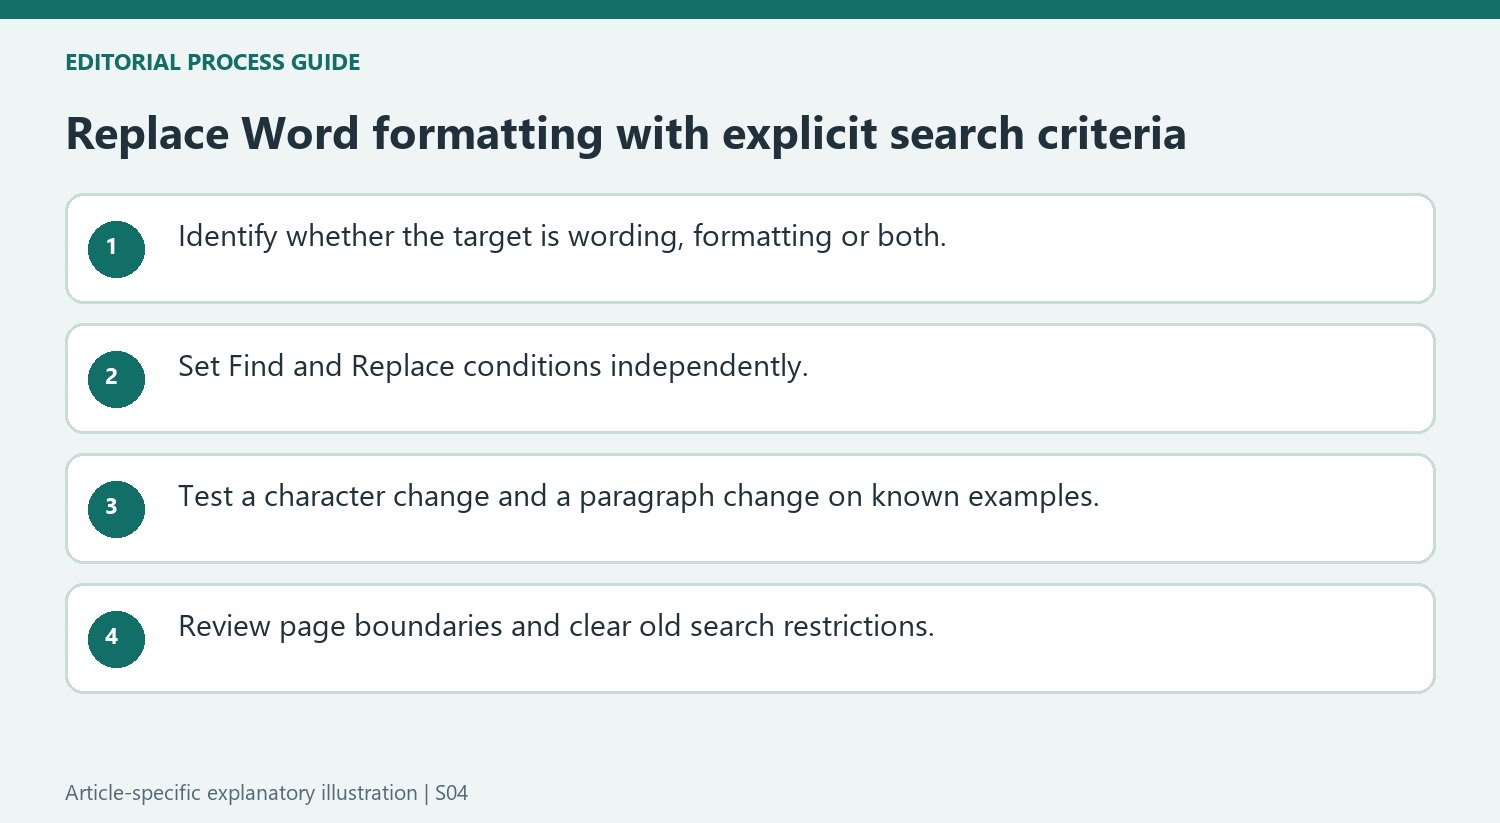The height and width of the screenshot is (823, 1500).
Task: Select the text 'Identify whether the target is wording, formatting or both.'
Action: click(x=562, y=236)
